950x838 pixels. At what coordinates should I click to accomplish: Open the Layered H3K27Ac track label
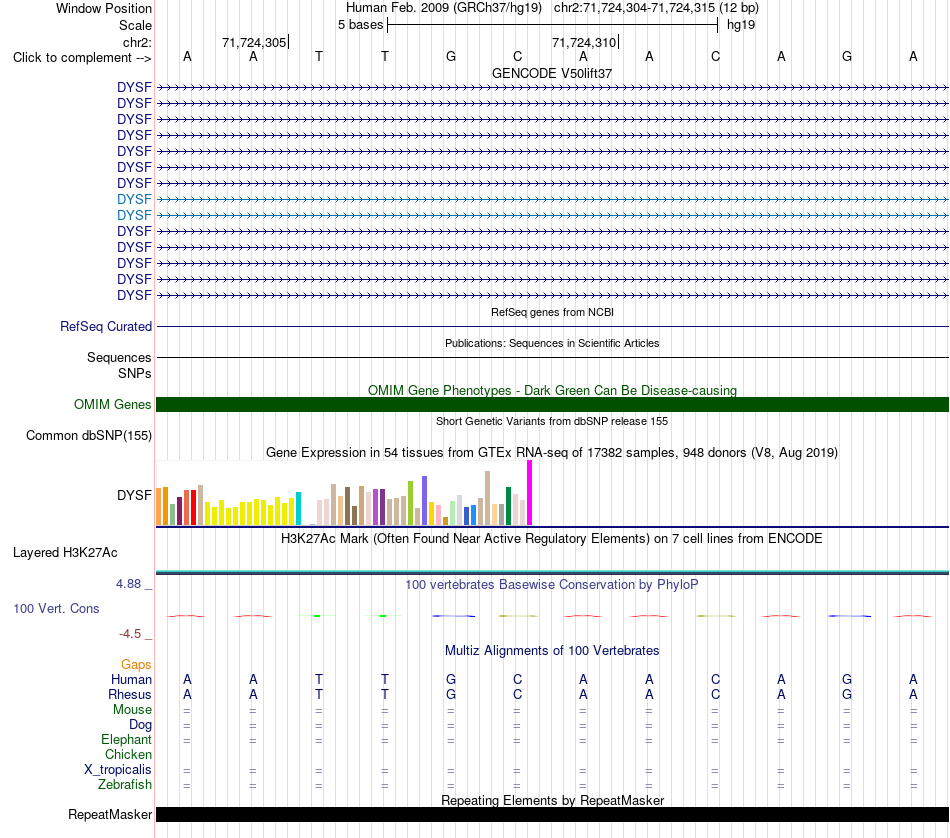click(65, 553)
